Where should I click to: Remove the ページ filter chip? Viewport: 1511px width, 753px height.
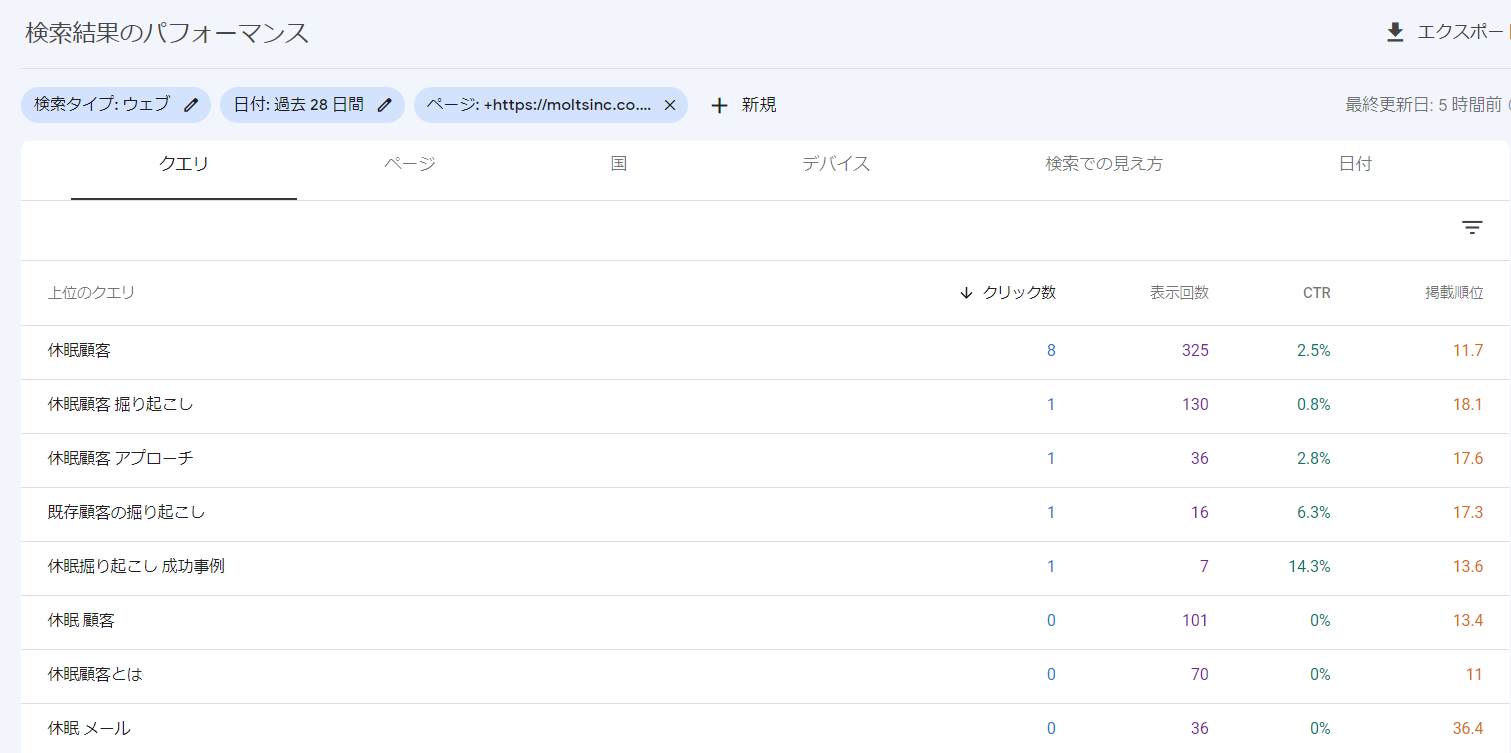click(x=670, y=105)
